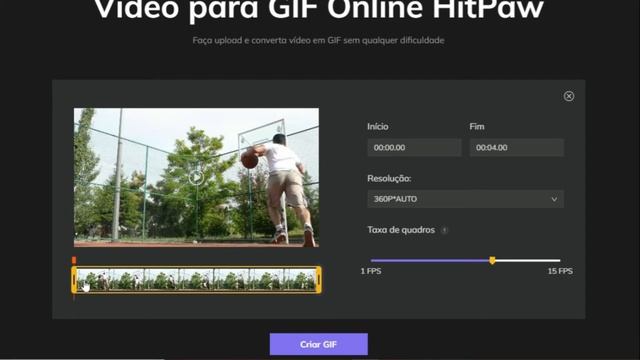Image resolution: width=640 pixels, height=360 pixels.
Task: Click the Fim time field
Action: click(516, 147)
